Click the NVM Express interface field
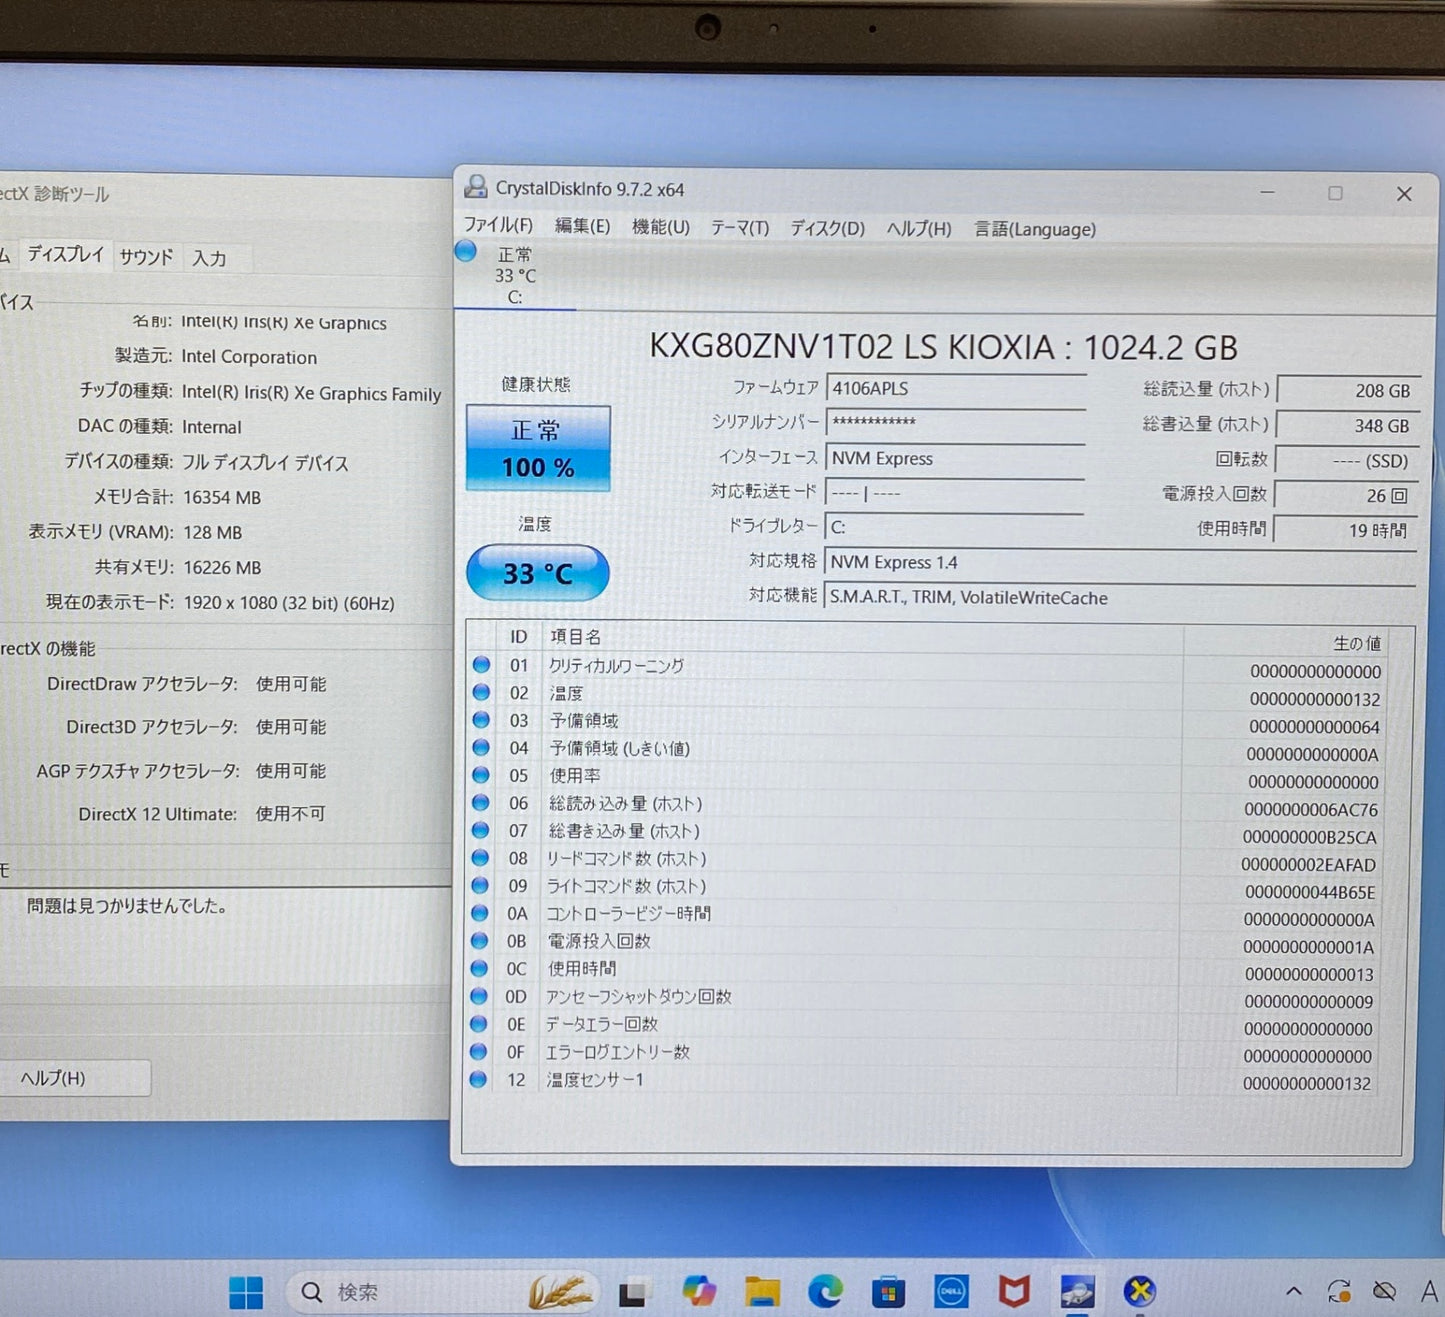Viewport: 1445px width, 1317px height. [955, 458]
